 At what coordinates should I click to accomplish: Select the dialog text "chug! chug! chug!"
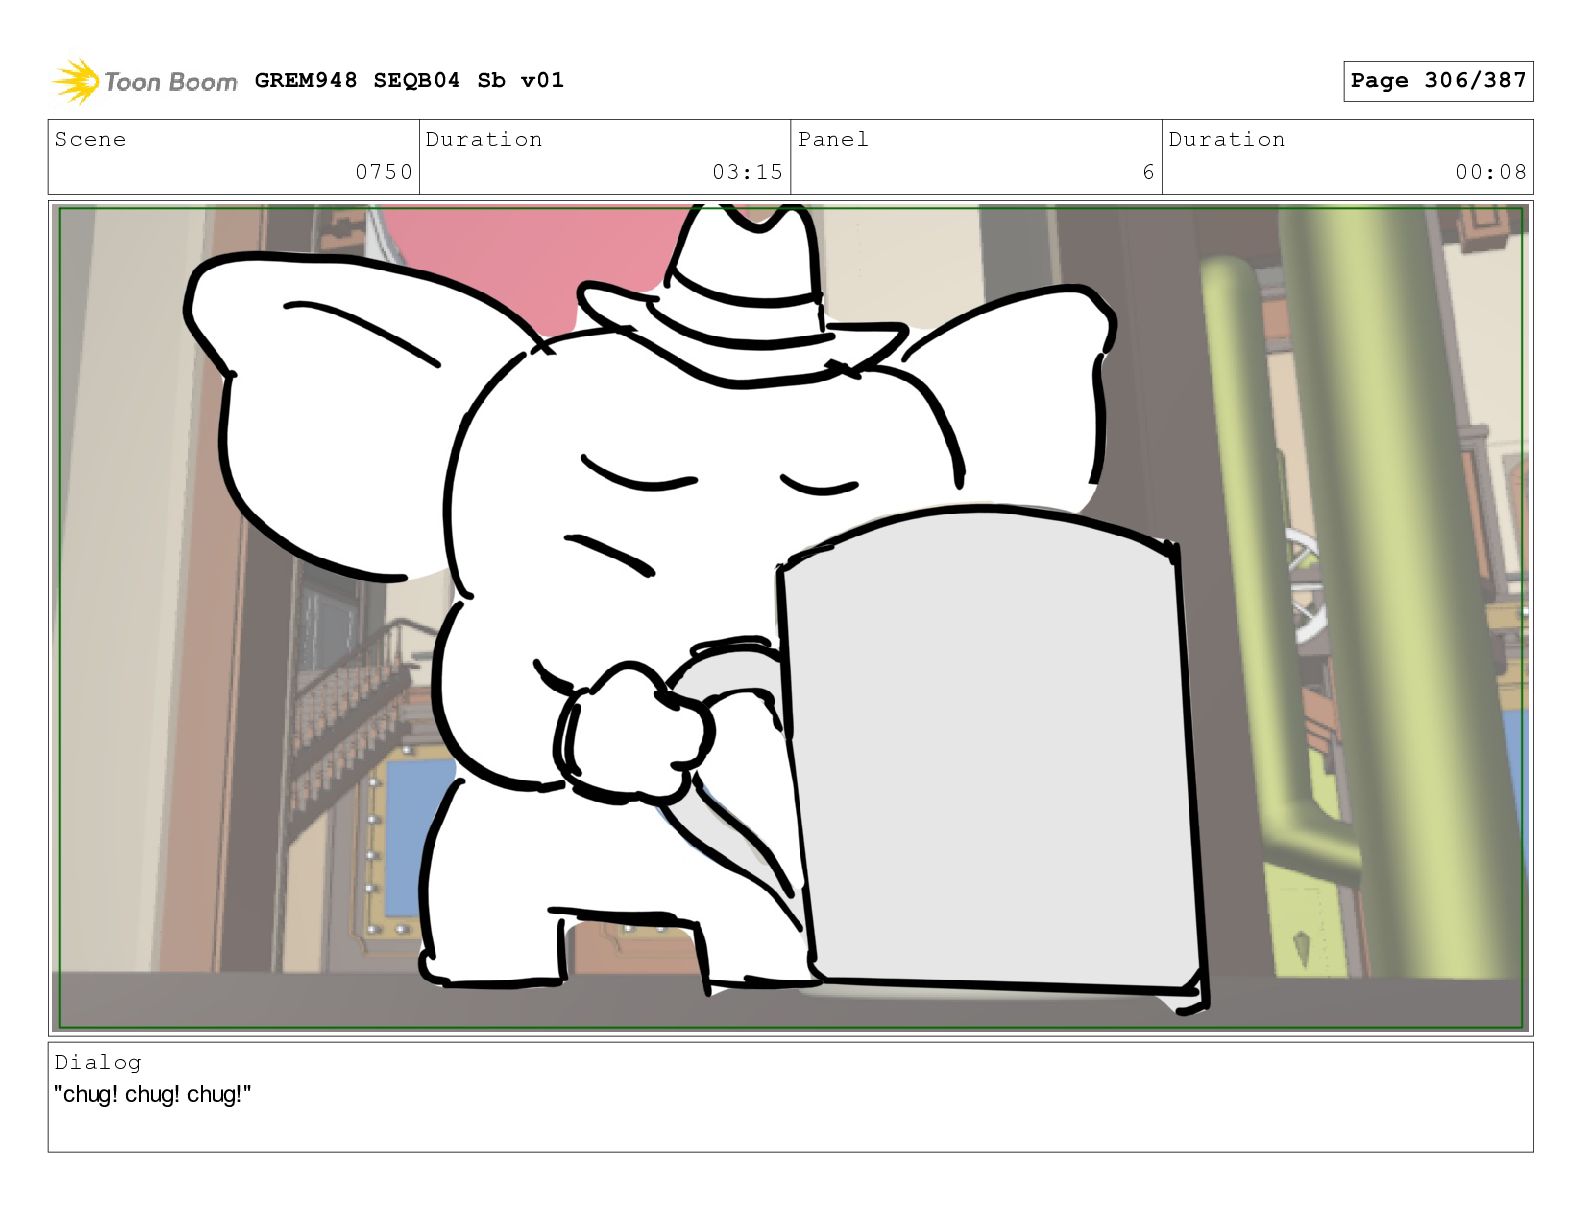(x=152, y=1094)
